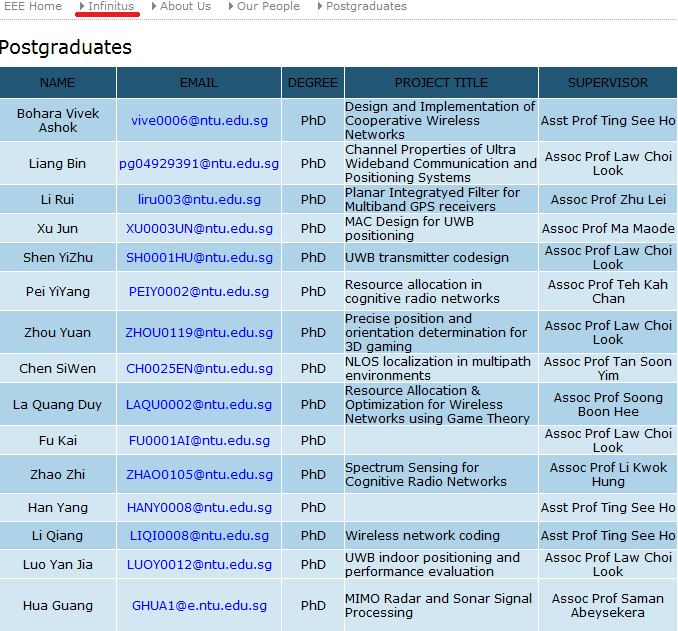The height and width of the screenshot is (631, 678).
Task: Click project 'Design and Implementation of Cooperative Wireless Networks'
Action: click(440, 120)
